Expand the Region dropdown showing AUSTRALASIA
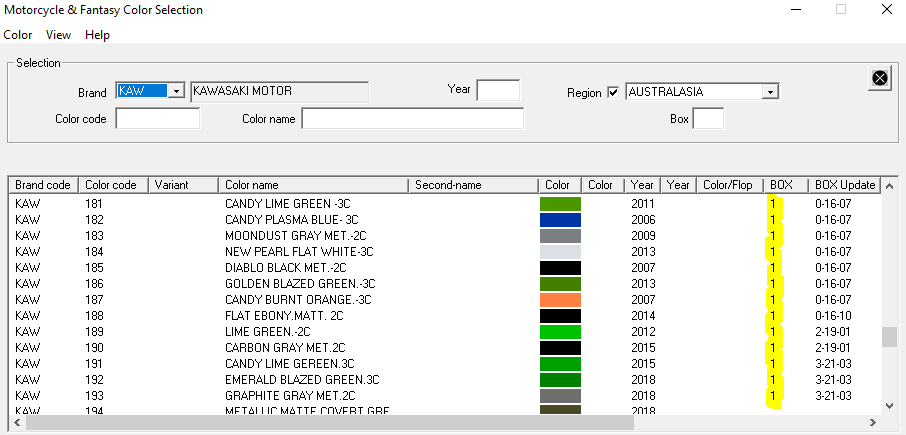906x435 pixels. coord(769,92)
